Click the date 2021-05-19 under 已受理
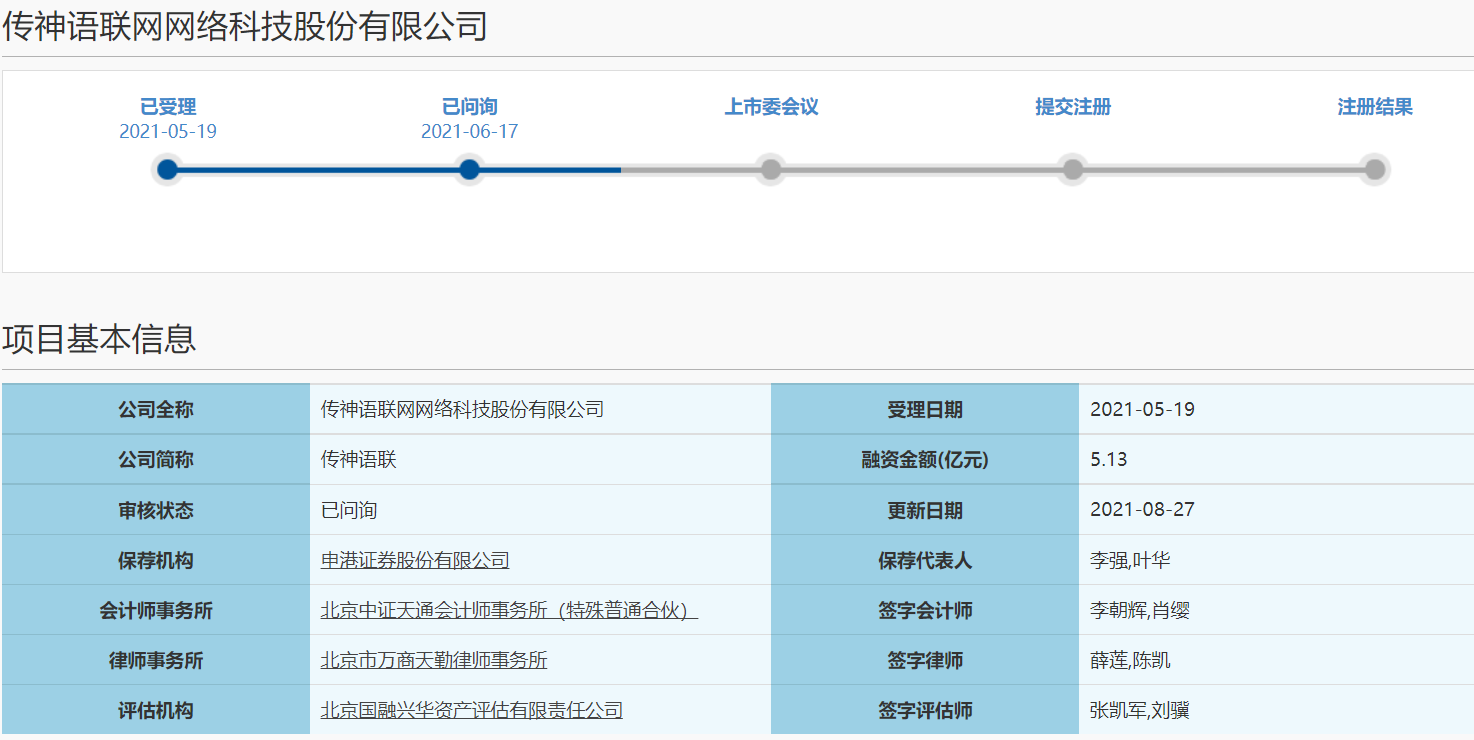1474x740 pixels. pyautogui.click(x=168, y=132)
